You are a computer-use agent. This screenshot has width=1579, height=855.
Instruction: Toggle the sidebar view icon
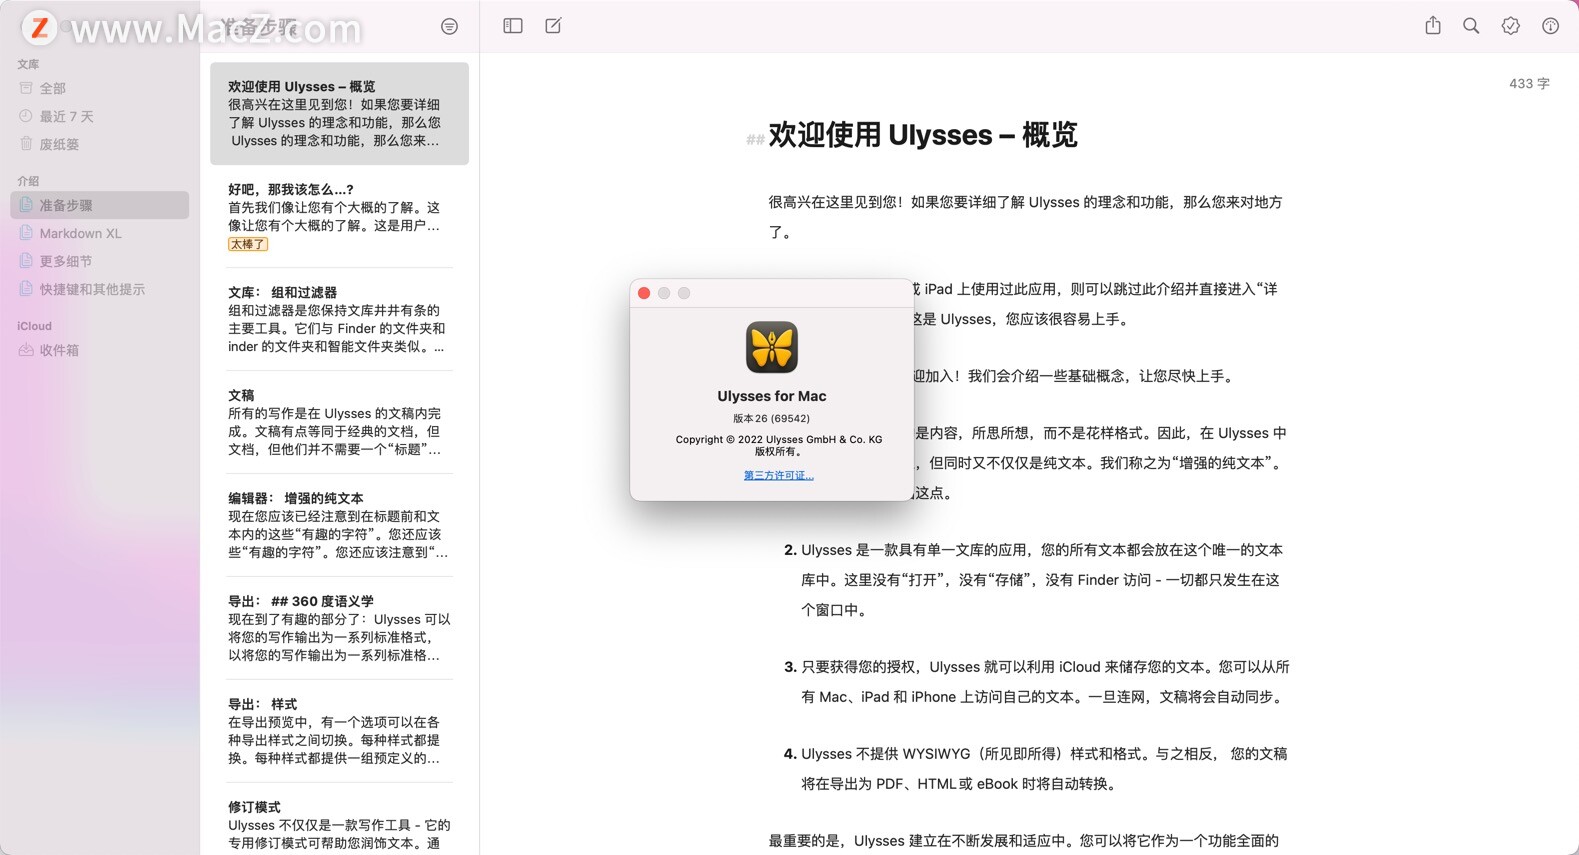(x=513, y=26)
